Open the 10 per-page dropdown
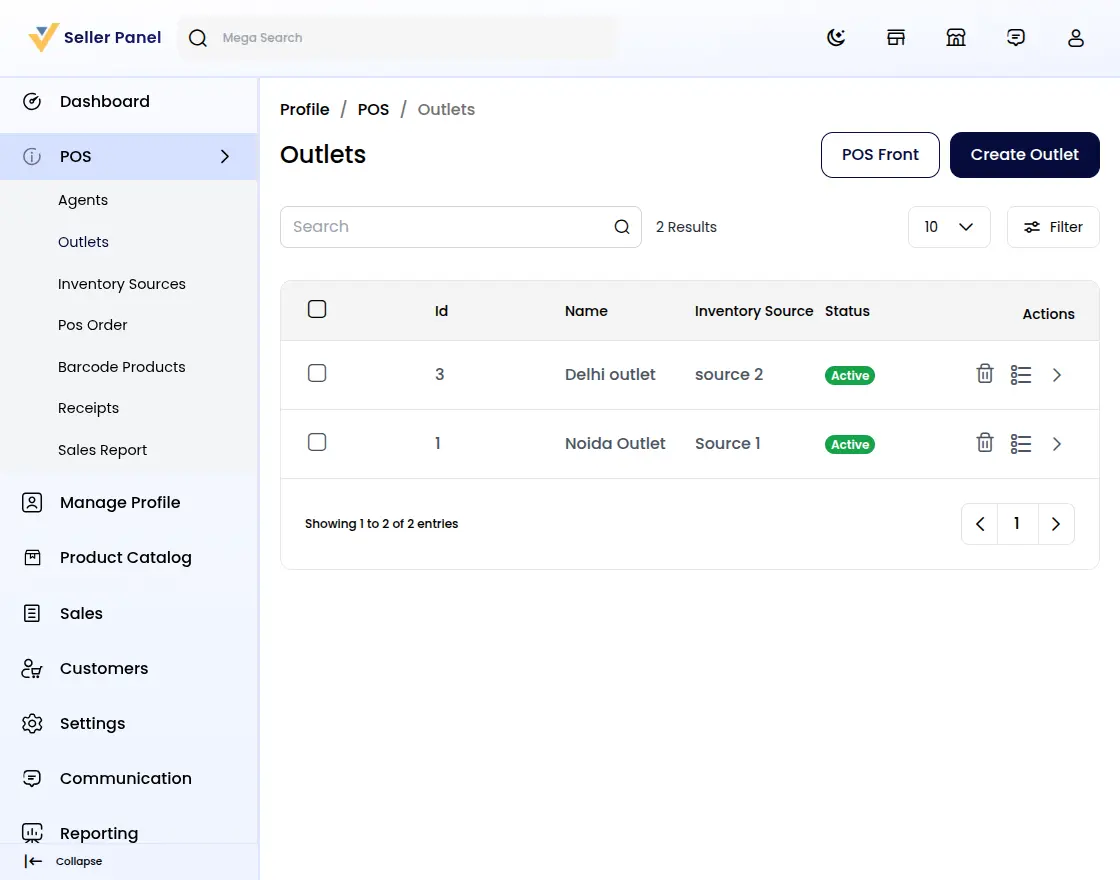 click(949, 227)
